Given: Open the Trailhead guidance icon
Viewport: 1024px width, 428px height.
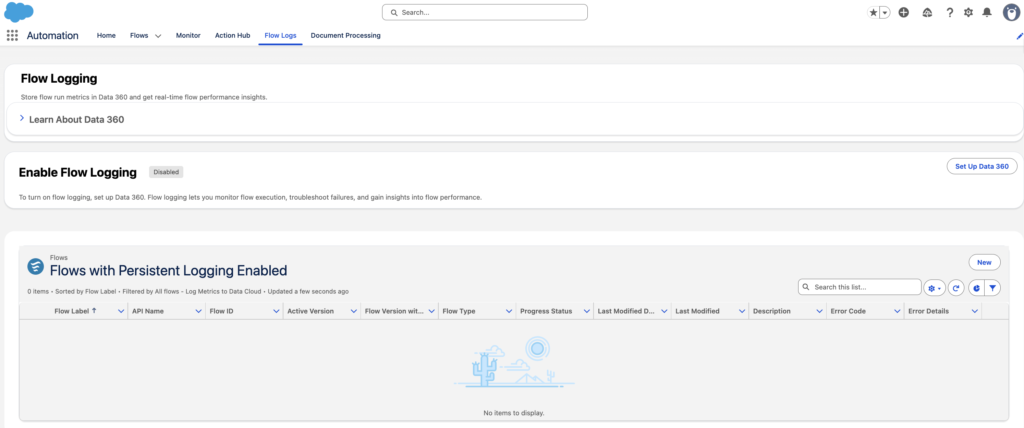Looking at the screenshot, I should coord(927,12).
